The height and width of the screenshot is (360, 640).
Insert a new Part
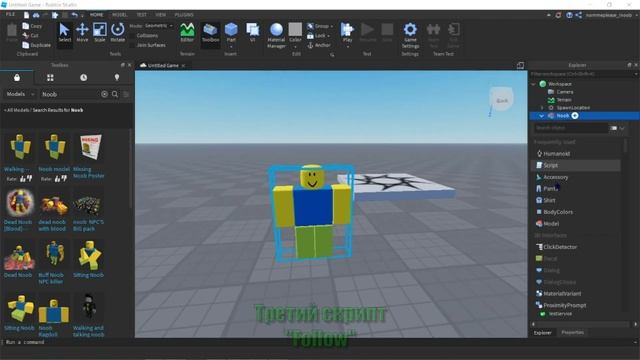(231, 32)
